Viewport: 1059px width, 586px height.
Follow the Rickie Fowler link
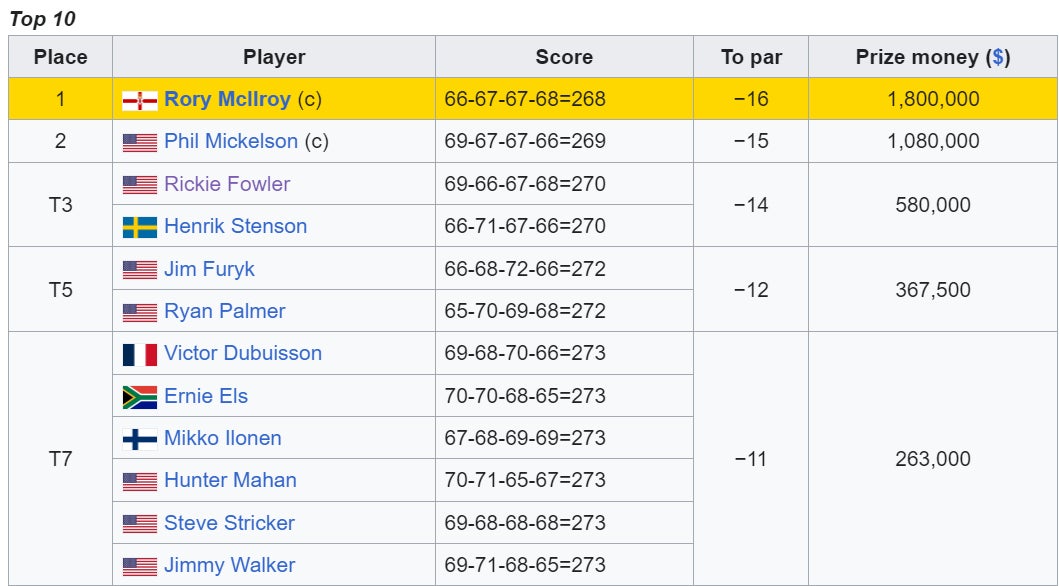227,184
